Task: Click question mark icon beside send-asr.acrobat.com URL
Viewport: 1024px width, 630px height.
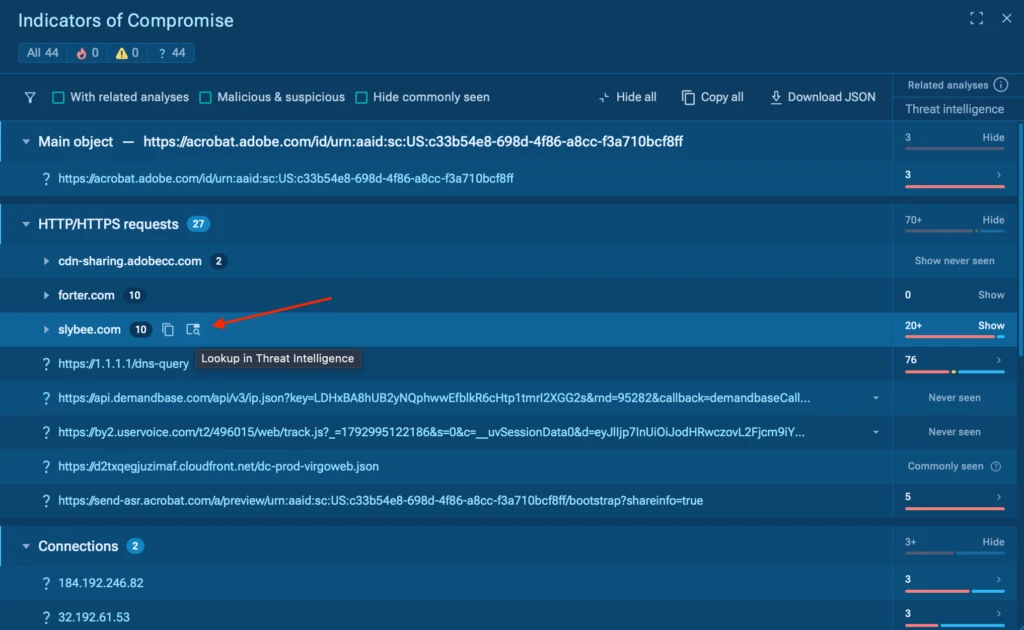Action: pyautogui.click(x=46, y=501)
